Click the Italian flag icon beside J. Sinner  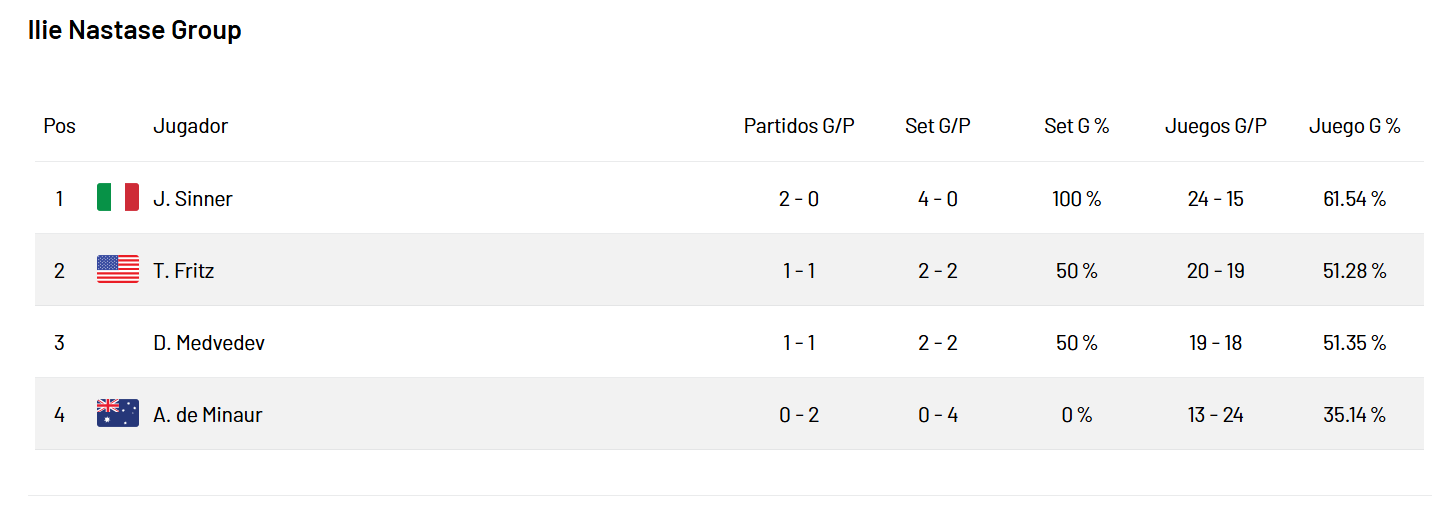(x=118, y=198)
